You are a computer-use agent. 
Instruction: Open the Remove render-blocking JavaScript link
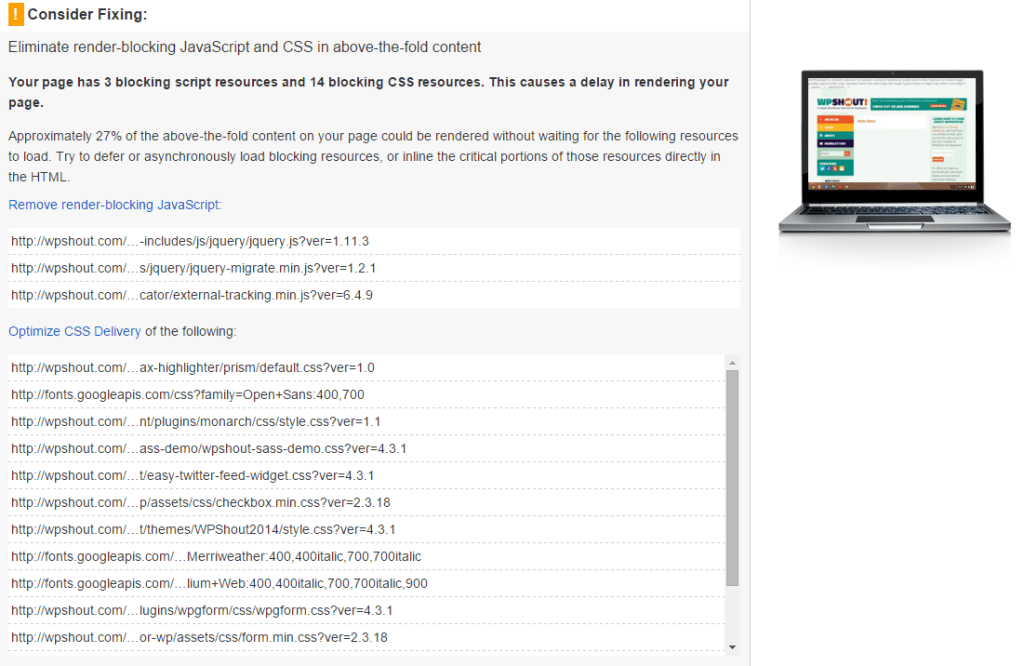point(115,205)
